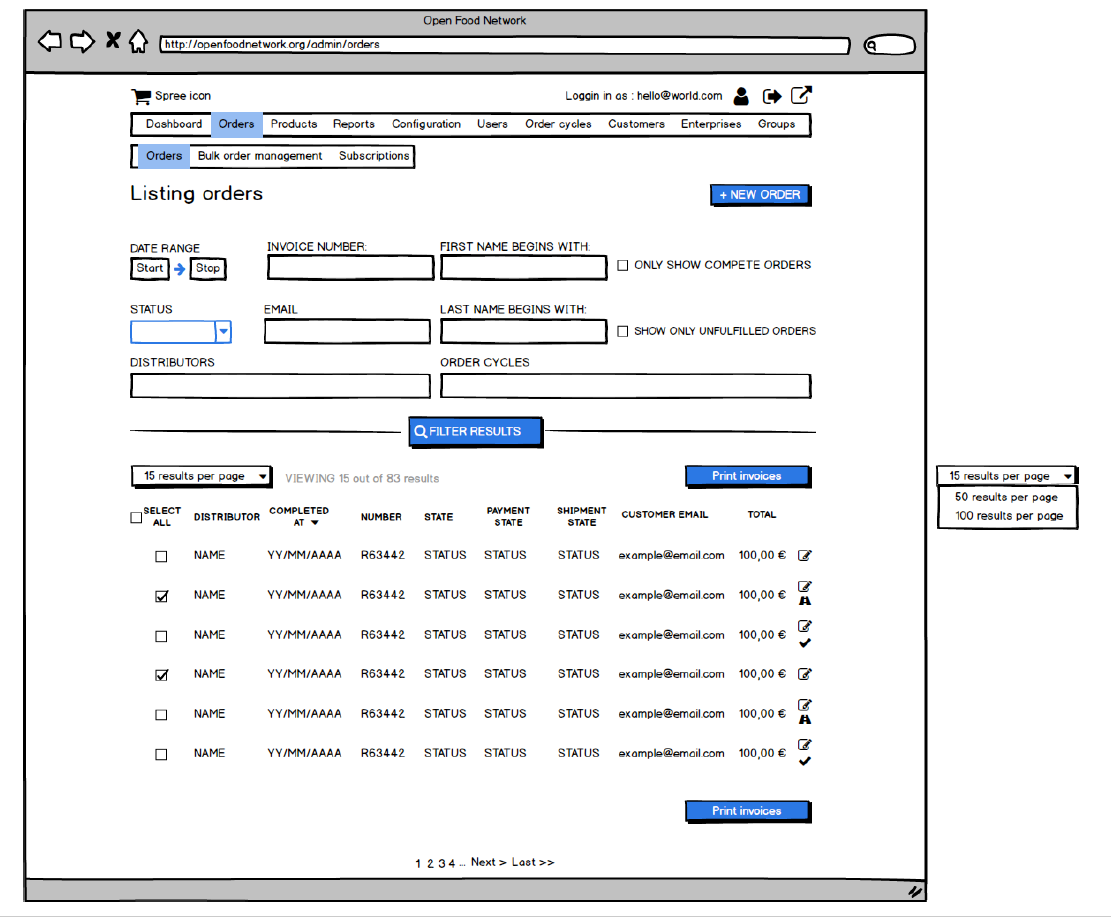Image resolution: width=1111 pixels, height=917 pixels.
Task: Tick the first order row checkbox
Action: [x=162, y=557]
